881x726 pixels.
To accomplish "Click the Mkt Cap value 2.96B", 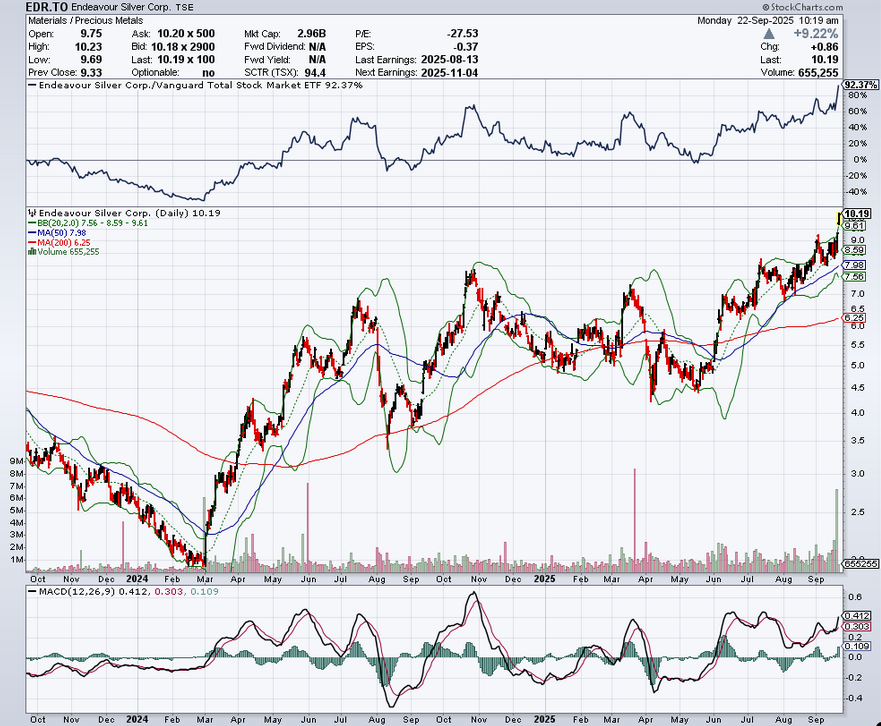I will [311, 34].
